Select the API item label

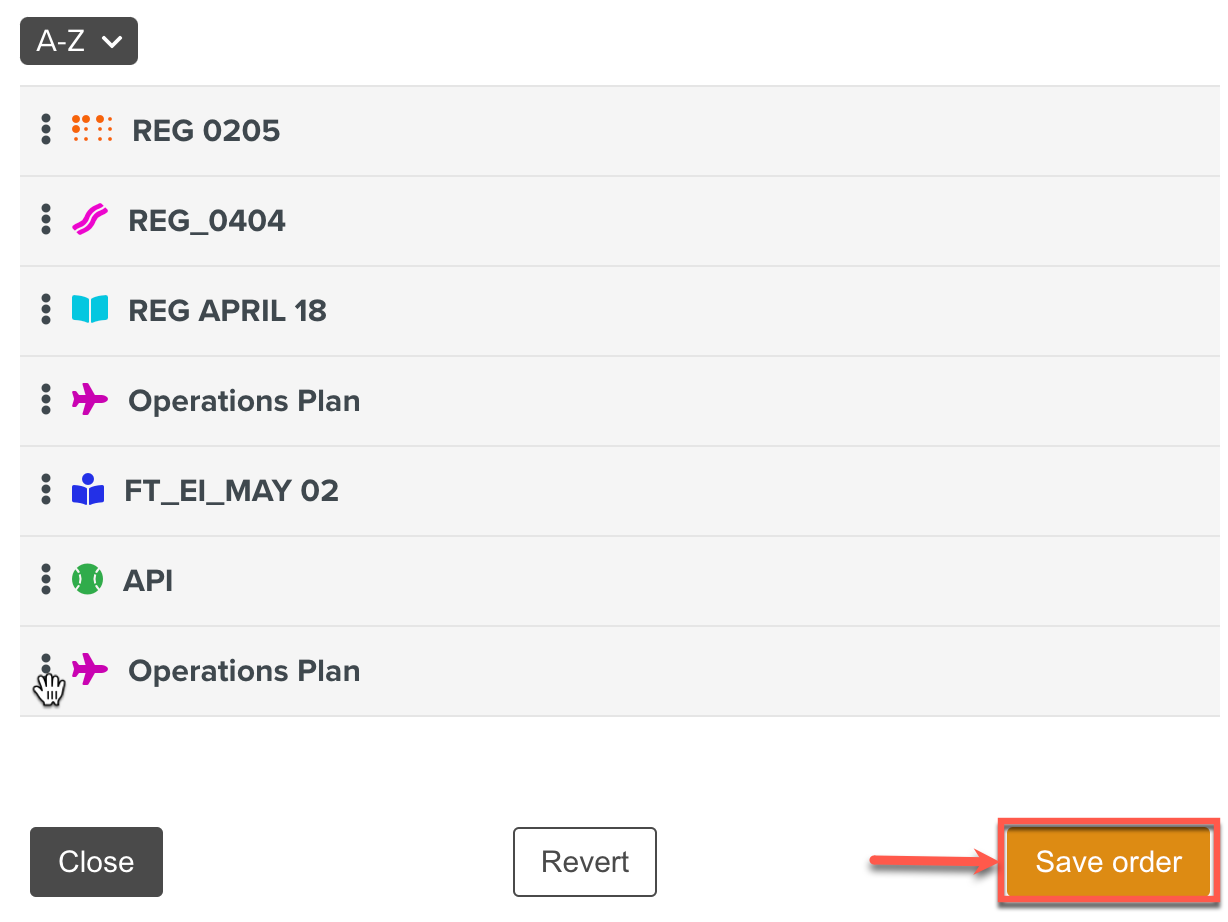tap(148, 581)
